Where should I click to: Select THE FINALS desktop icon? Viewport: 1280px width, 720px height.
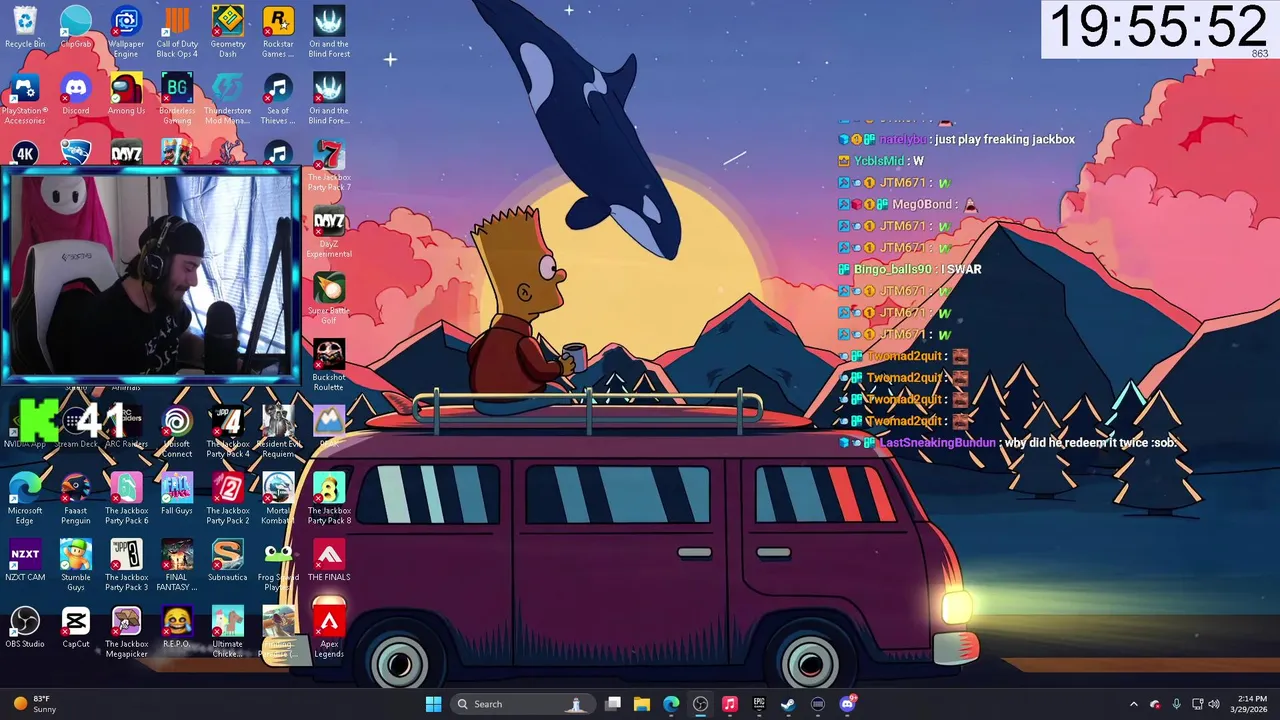click(x=329, y=562)
